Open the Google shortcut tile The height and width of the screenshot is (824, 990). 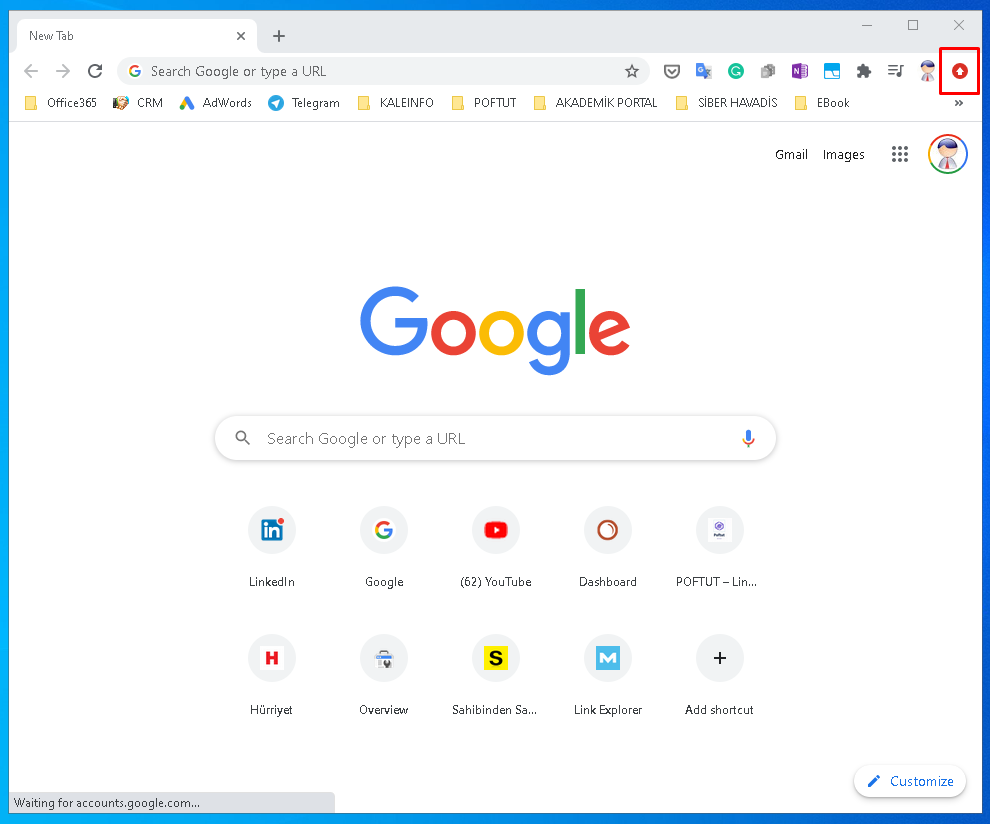tap(384, 547)
